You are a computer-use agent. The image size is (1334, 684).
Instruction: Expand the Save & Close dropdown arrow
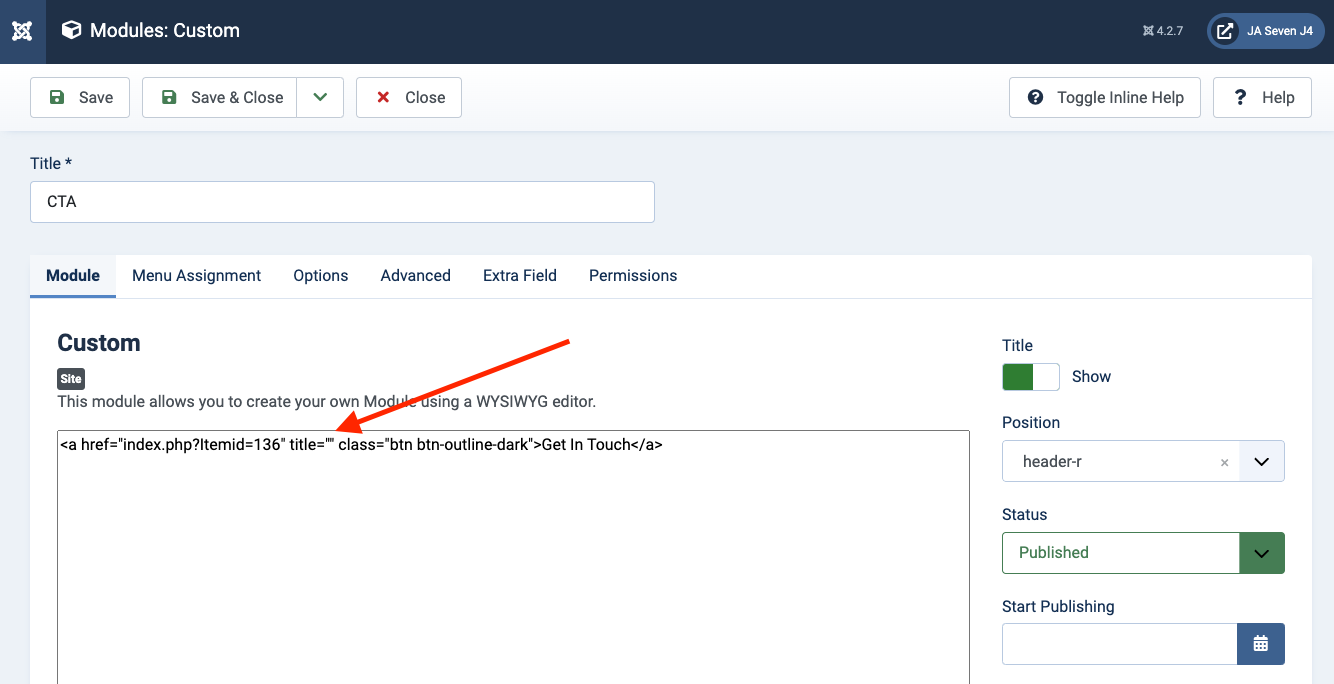click(320, 97)
